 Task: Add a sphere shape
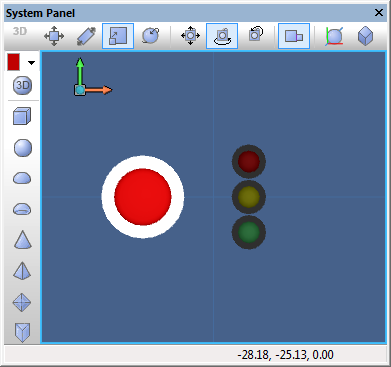23,148
